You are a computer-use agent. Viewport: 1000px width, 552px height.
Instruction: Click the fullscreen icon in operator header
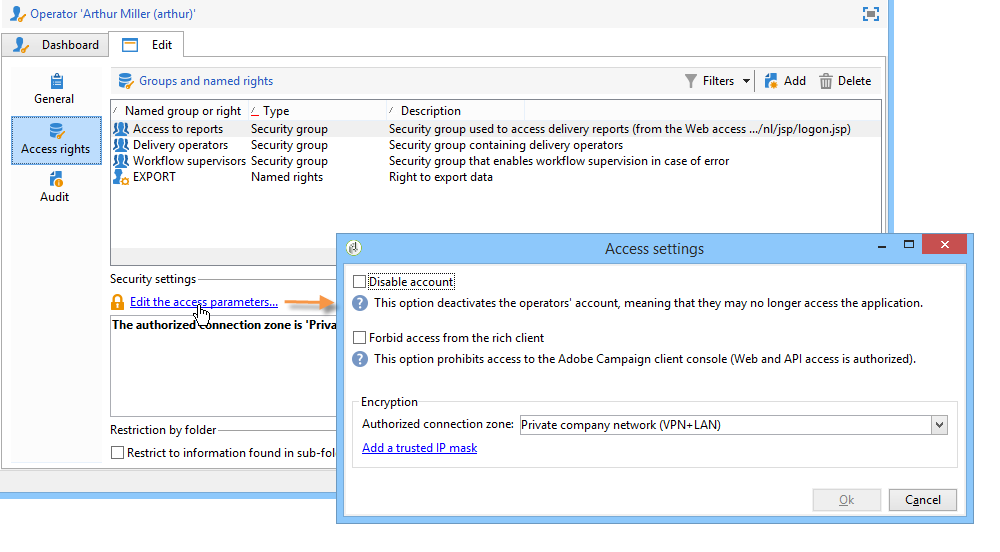[870, 14]
